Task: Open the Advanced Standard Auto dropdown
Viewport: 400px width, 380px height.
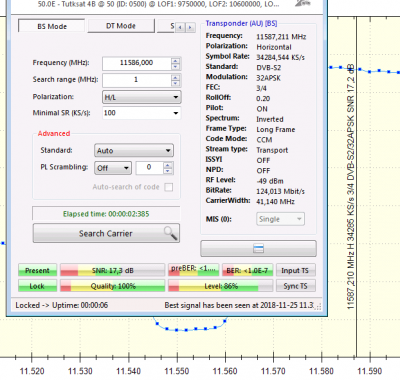Action: point(134,151)
